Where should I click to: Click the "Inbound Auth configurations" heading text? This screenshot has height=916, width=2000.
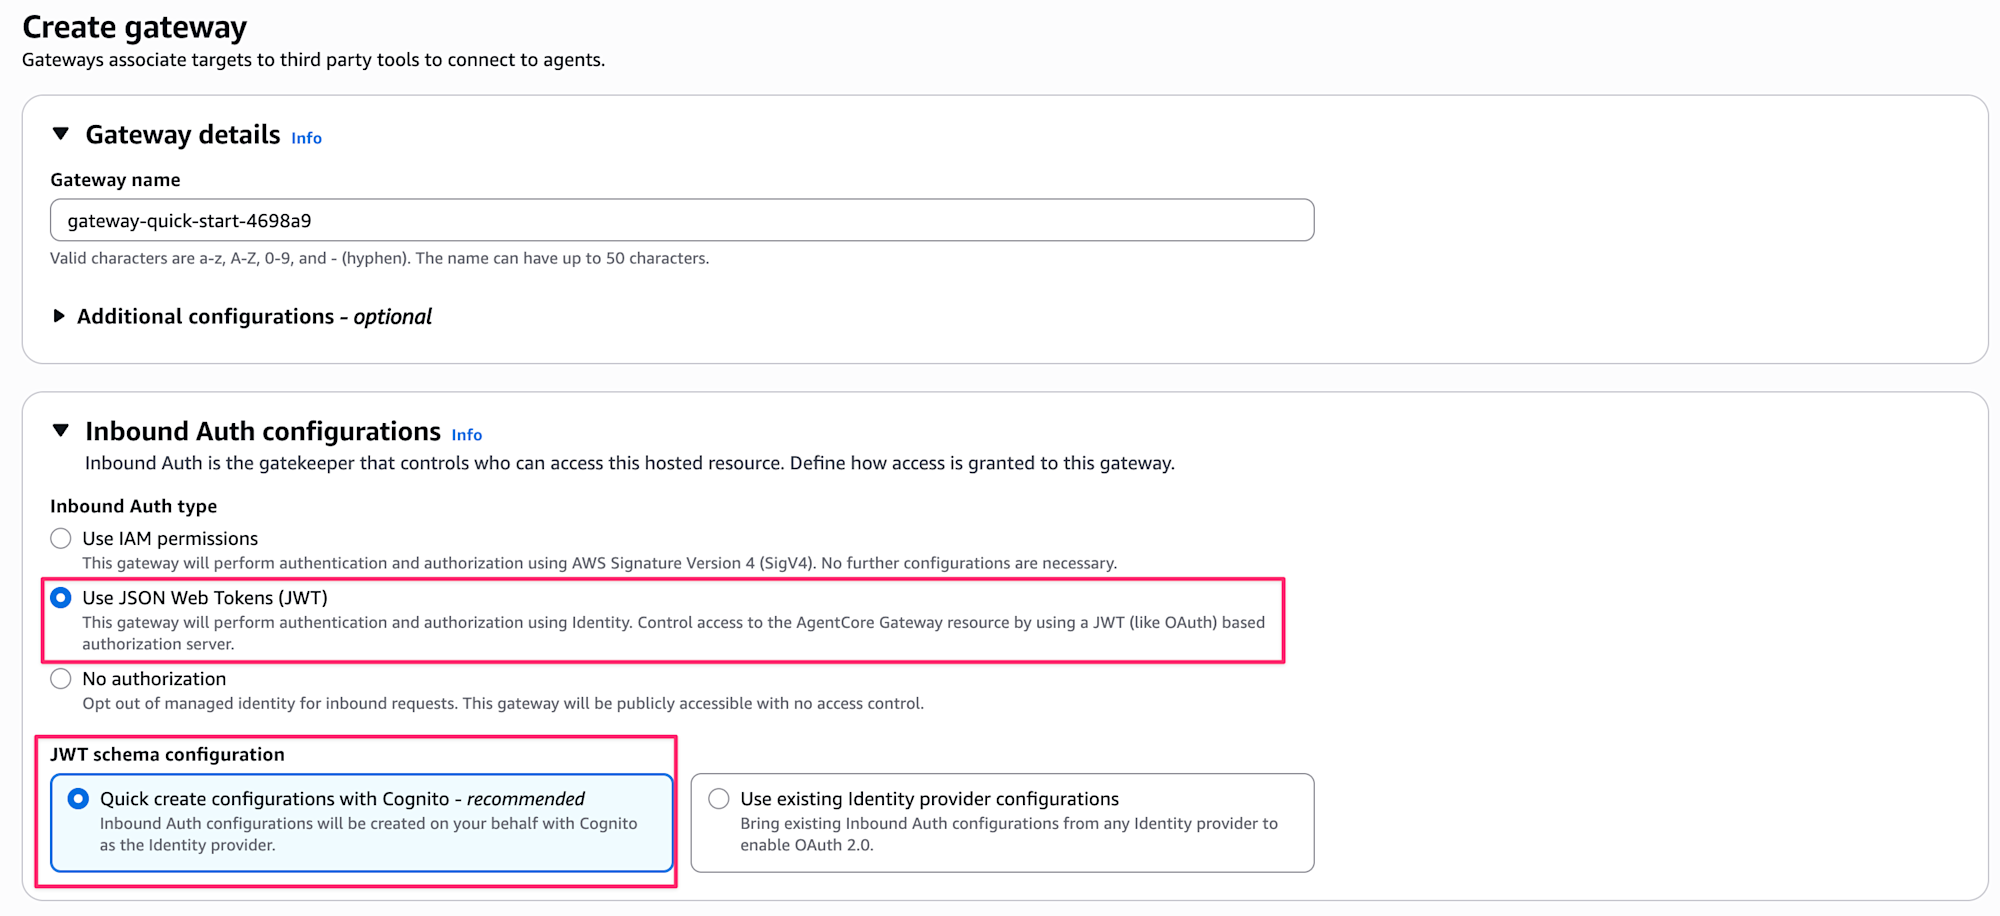(x=262, y=431)
